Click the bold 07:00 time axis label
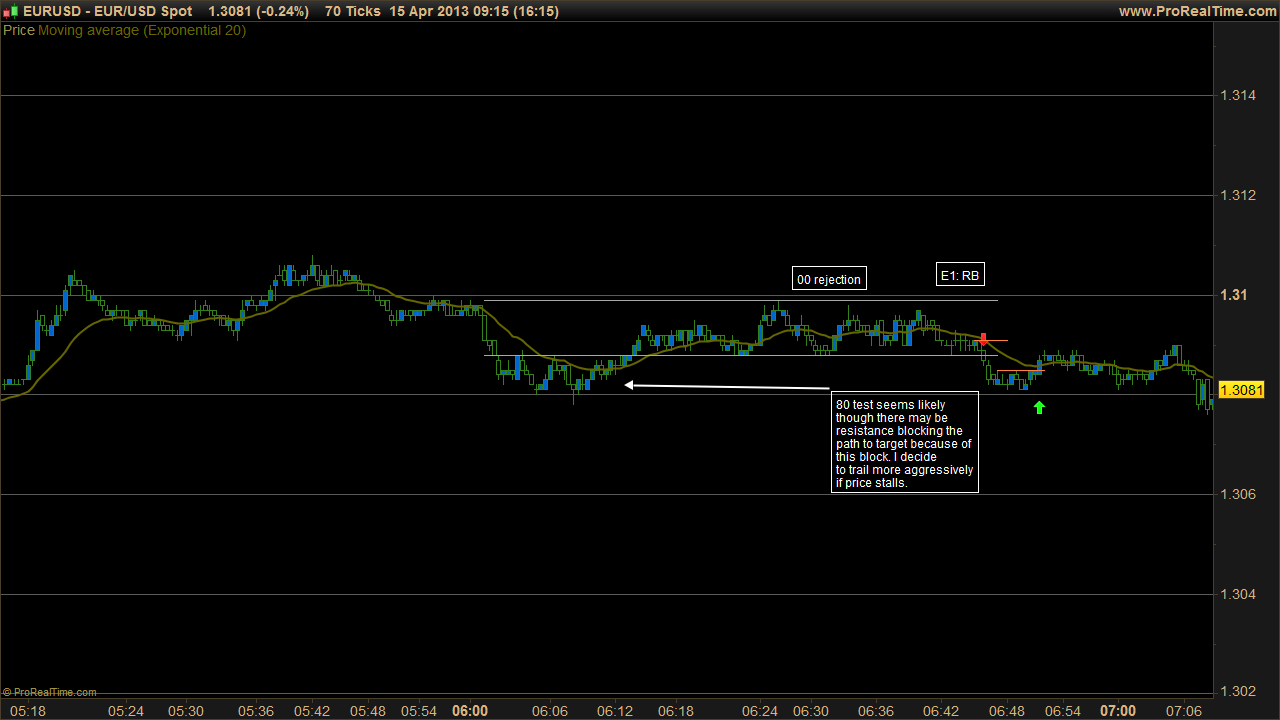The image size is (1280, 720). pos(1118,711)
